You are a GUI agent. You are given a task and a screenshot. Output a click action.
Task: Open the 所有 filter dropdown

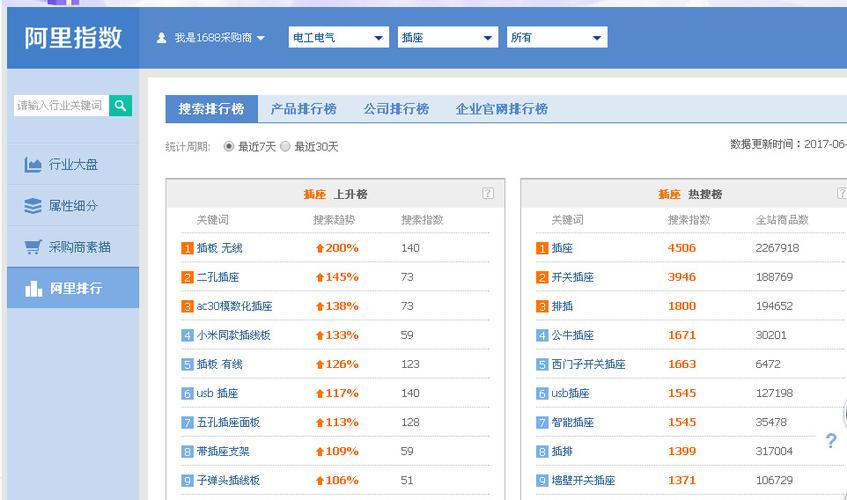point(557,37)
